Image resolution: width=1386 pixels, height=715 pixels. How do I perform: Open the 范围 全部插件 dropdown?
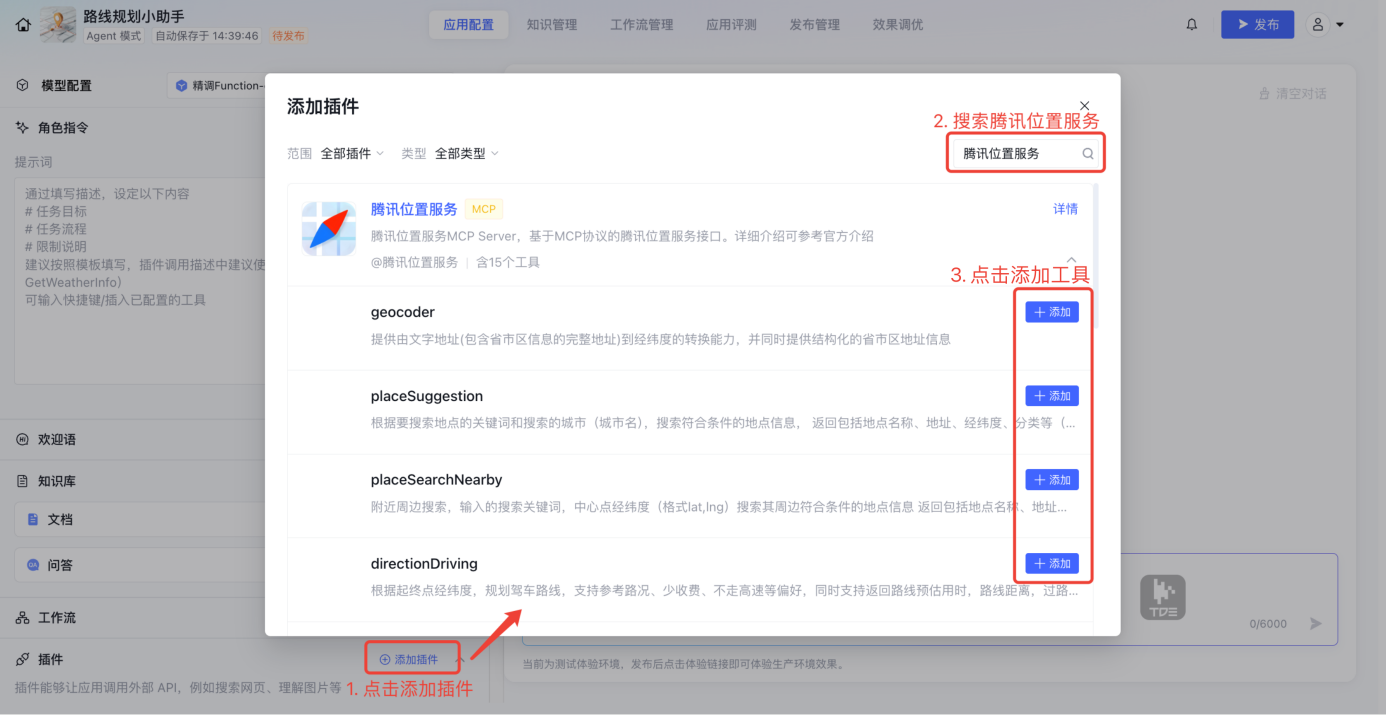click(352, 154)
